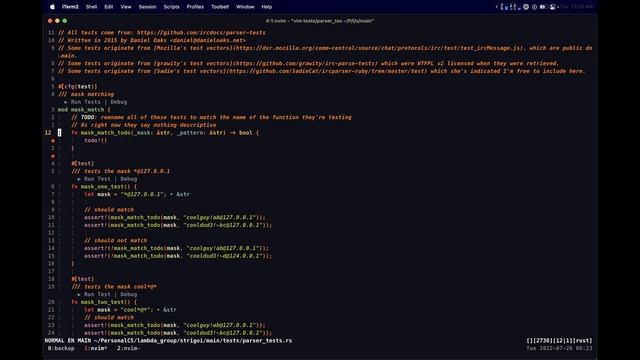Click the iTerm2 window title text

(x=320, y=20)
